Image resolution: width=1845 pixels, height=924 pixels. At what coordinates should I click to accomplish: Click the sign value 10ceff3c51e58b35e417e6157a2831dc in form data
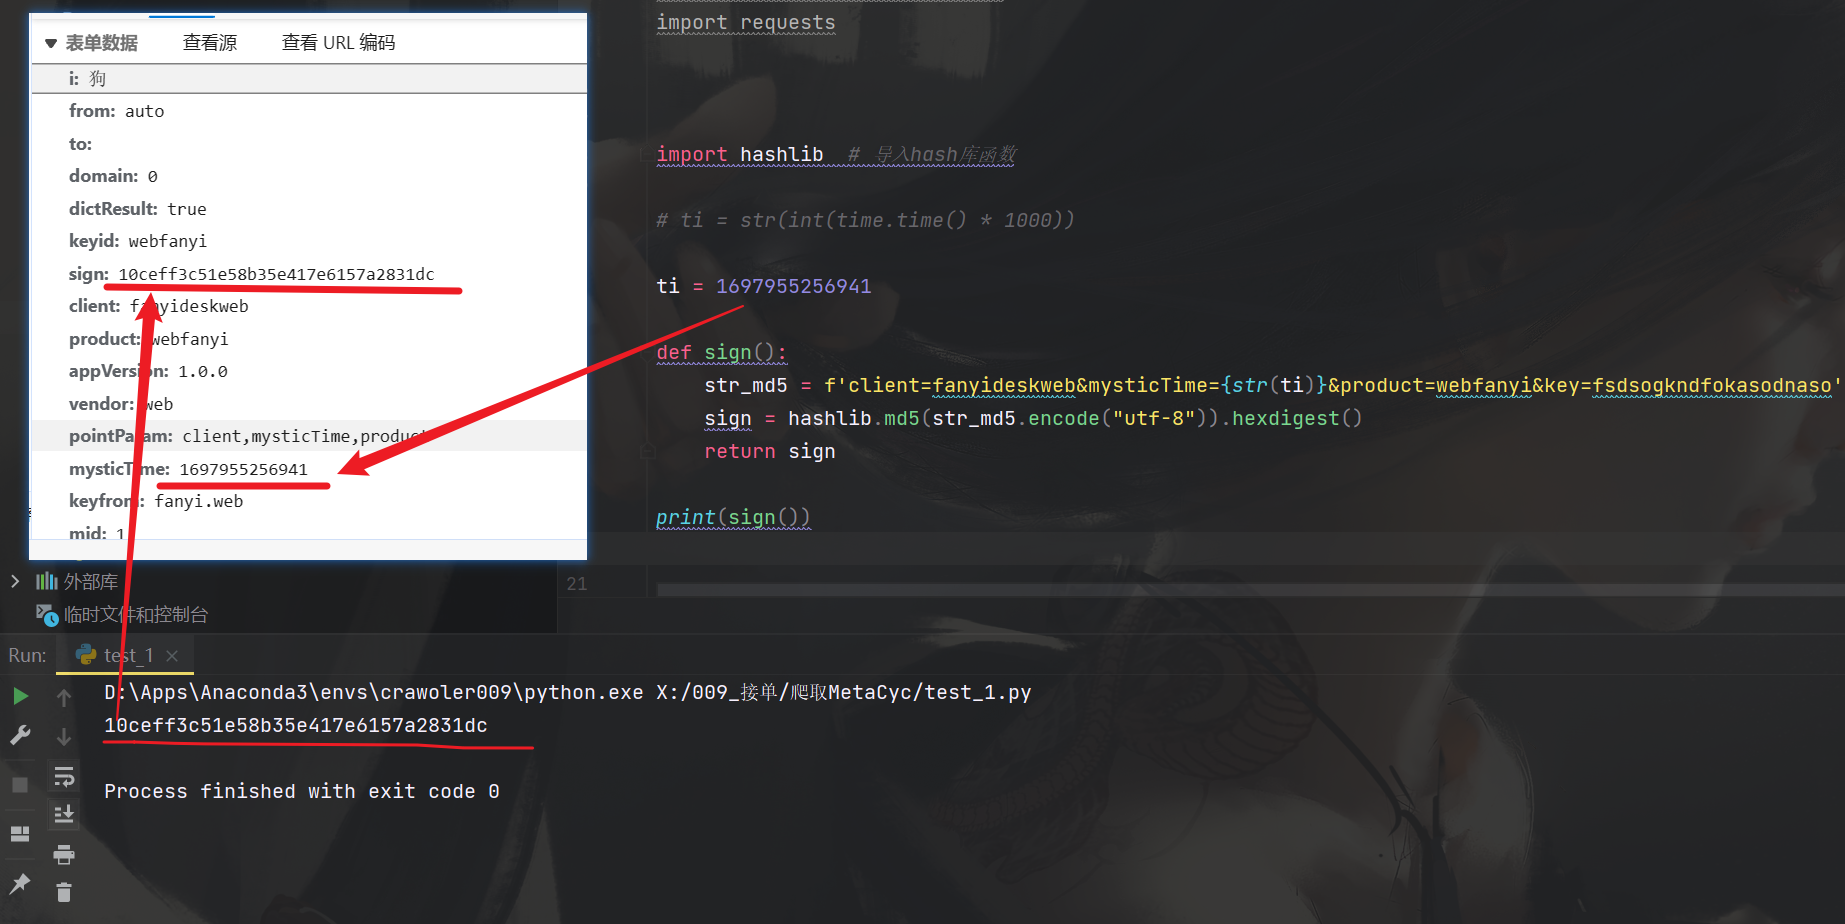point(276,274)
